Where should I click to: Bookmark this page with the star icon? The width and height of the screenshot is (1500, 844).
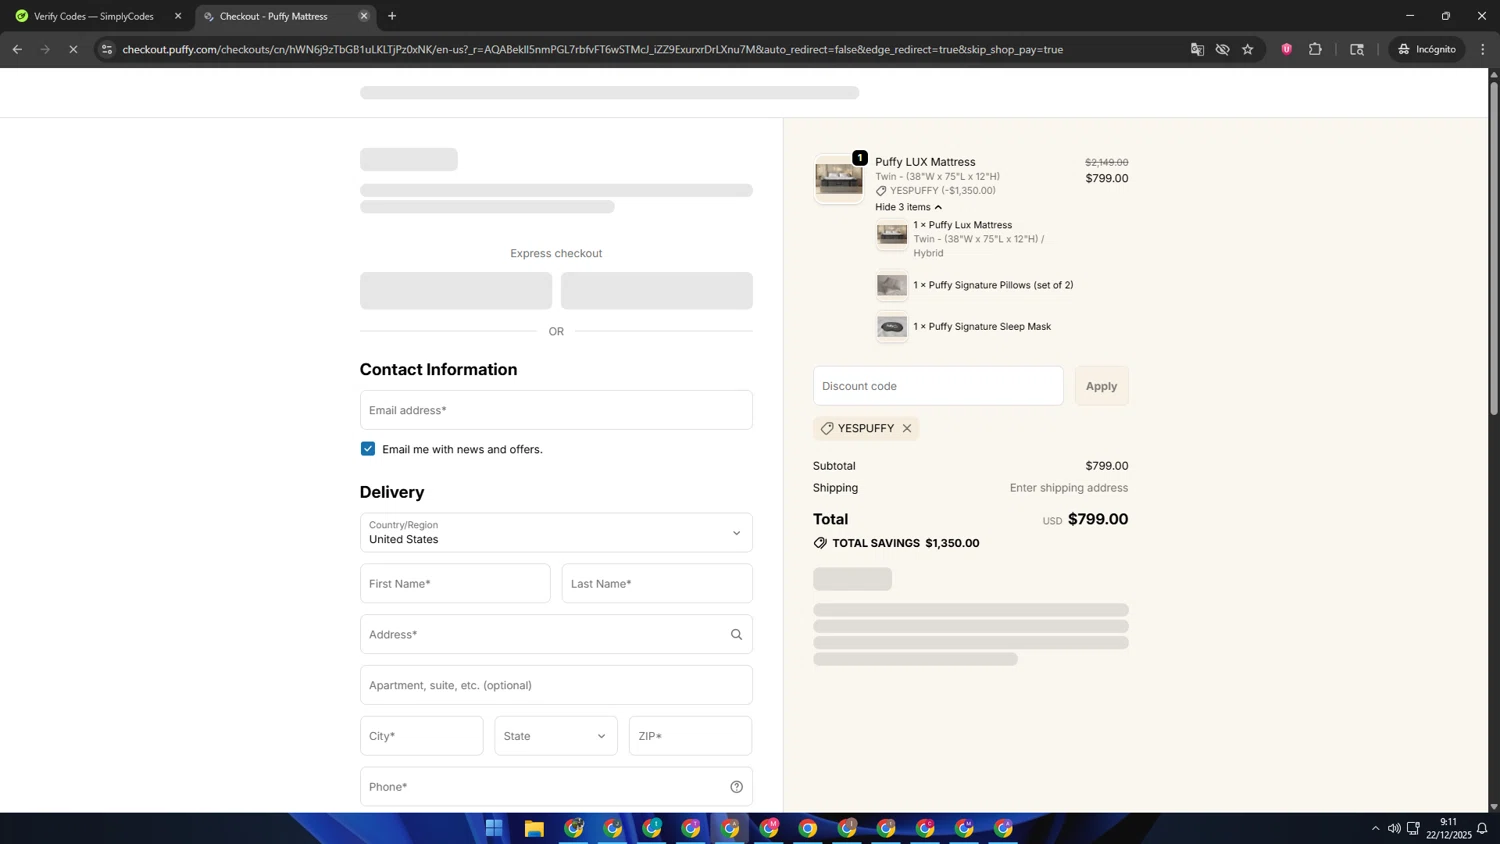pos(1248,49)
